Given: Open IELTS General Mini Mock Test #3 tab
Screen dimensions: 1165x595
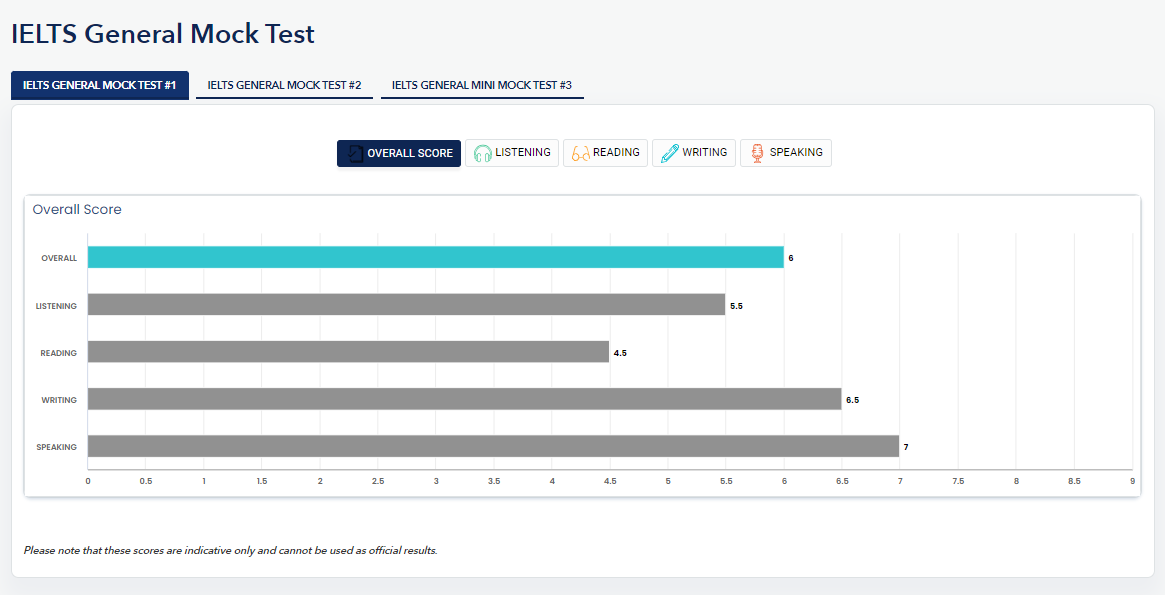Looking at the screenshot, I should 481,85.
